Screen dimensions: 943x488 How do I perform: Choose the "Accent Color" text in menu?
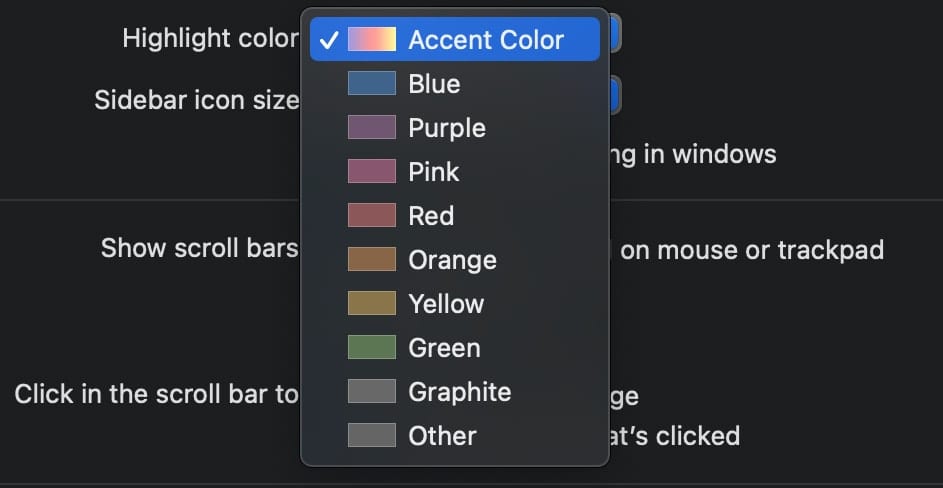coord(486,40)
